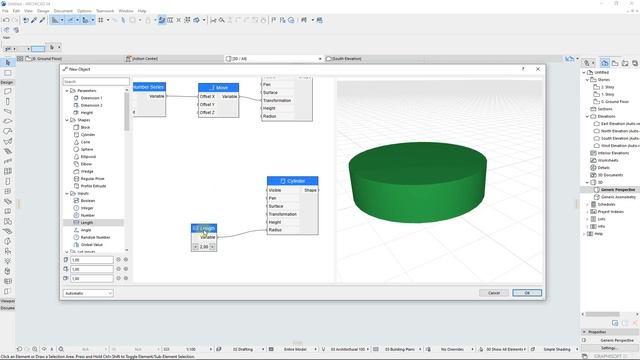Click the Navigator horizontal scrollbar

(x=602, y=314)
